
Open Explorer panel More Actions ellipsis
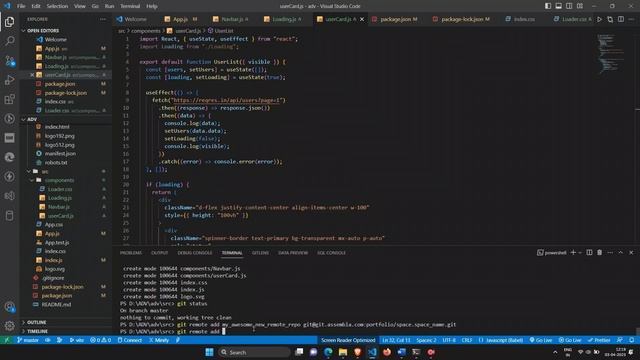[x=103, y=19]
